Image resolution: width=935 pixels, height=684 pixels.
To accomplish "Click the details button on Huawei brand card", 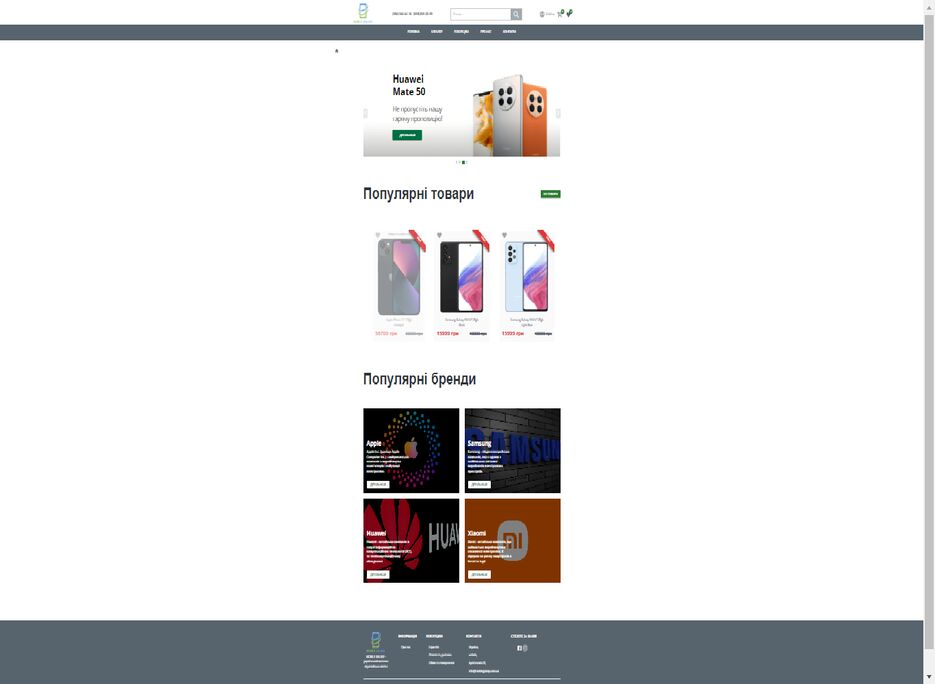I will (x=377, y=574).
